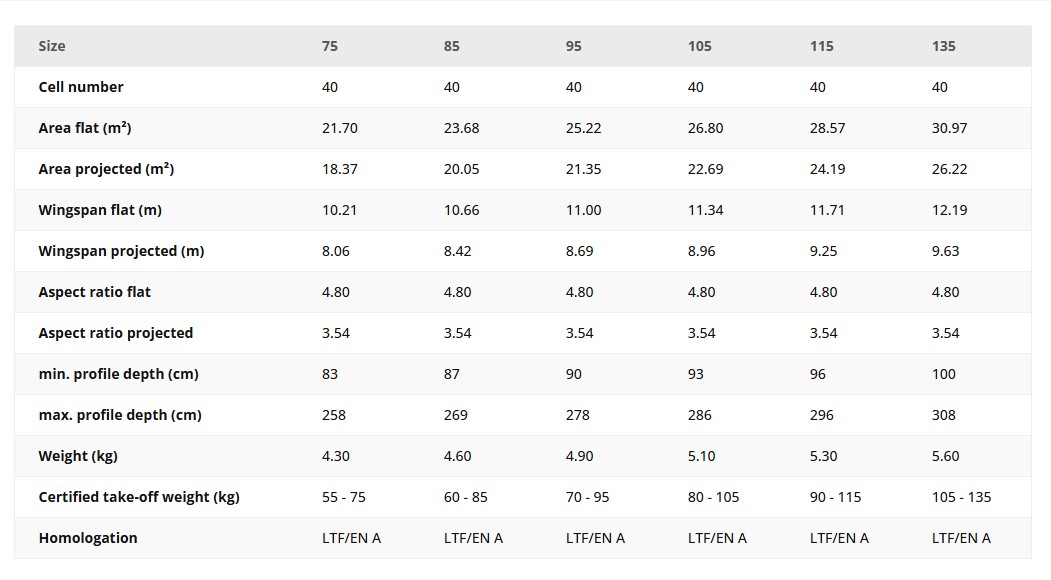1051x580 pixels.
Task: Click the 55 - 75 take-off weight cell
Action: coord(344,497)
